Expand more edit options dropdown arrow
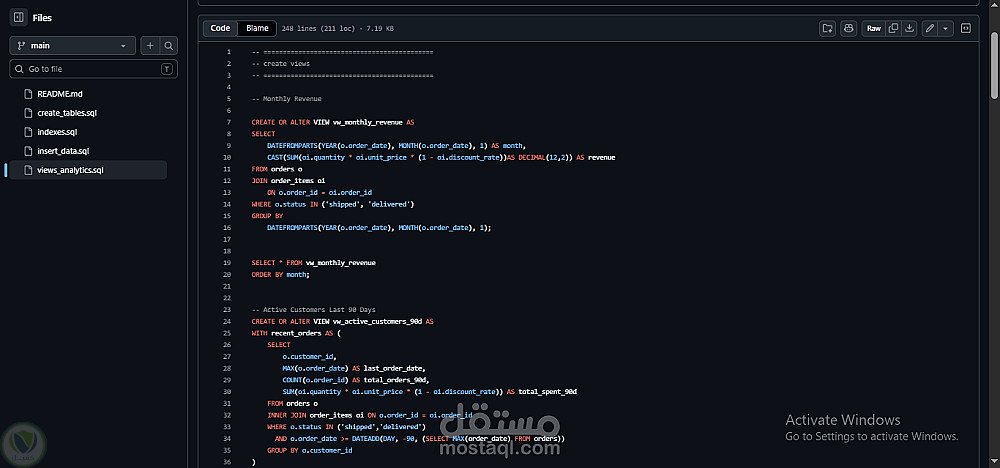The height and width of the screenshot is (468, 1000). (945, 28)
